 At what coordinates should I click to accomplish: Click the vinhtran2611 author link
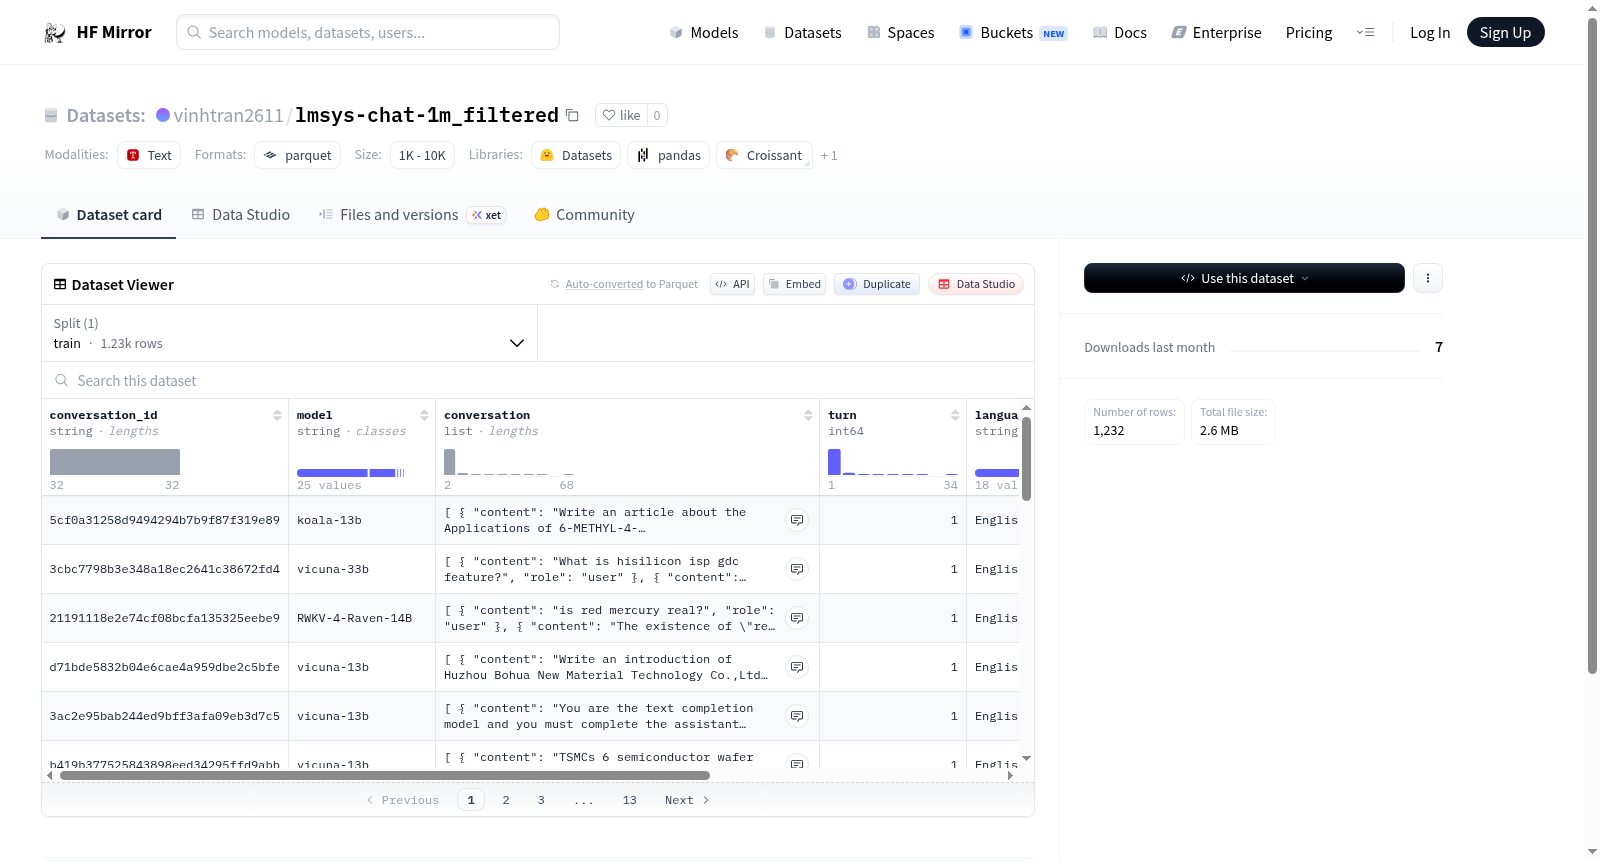[228, 116]
